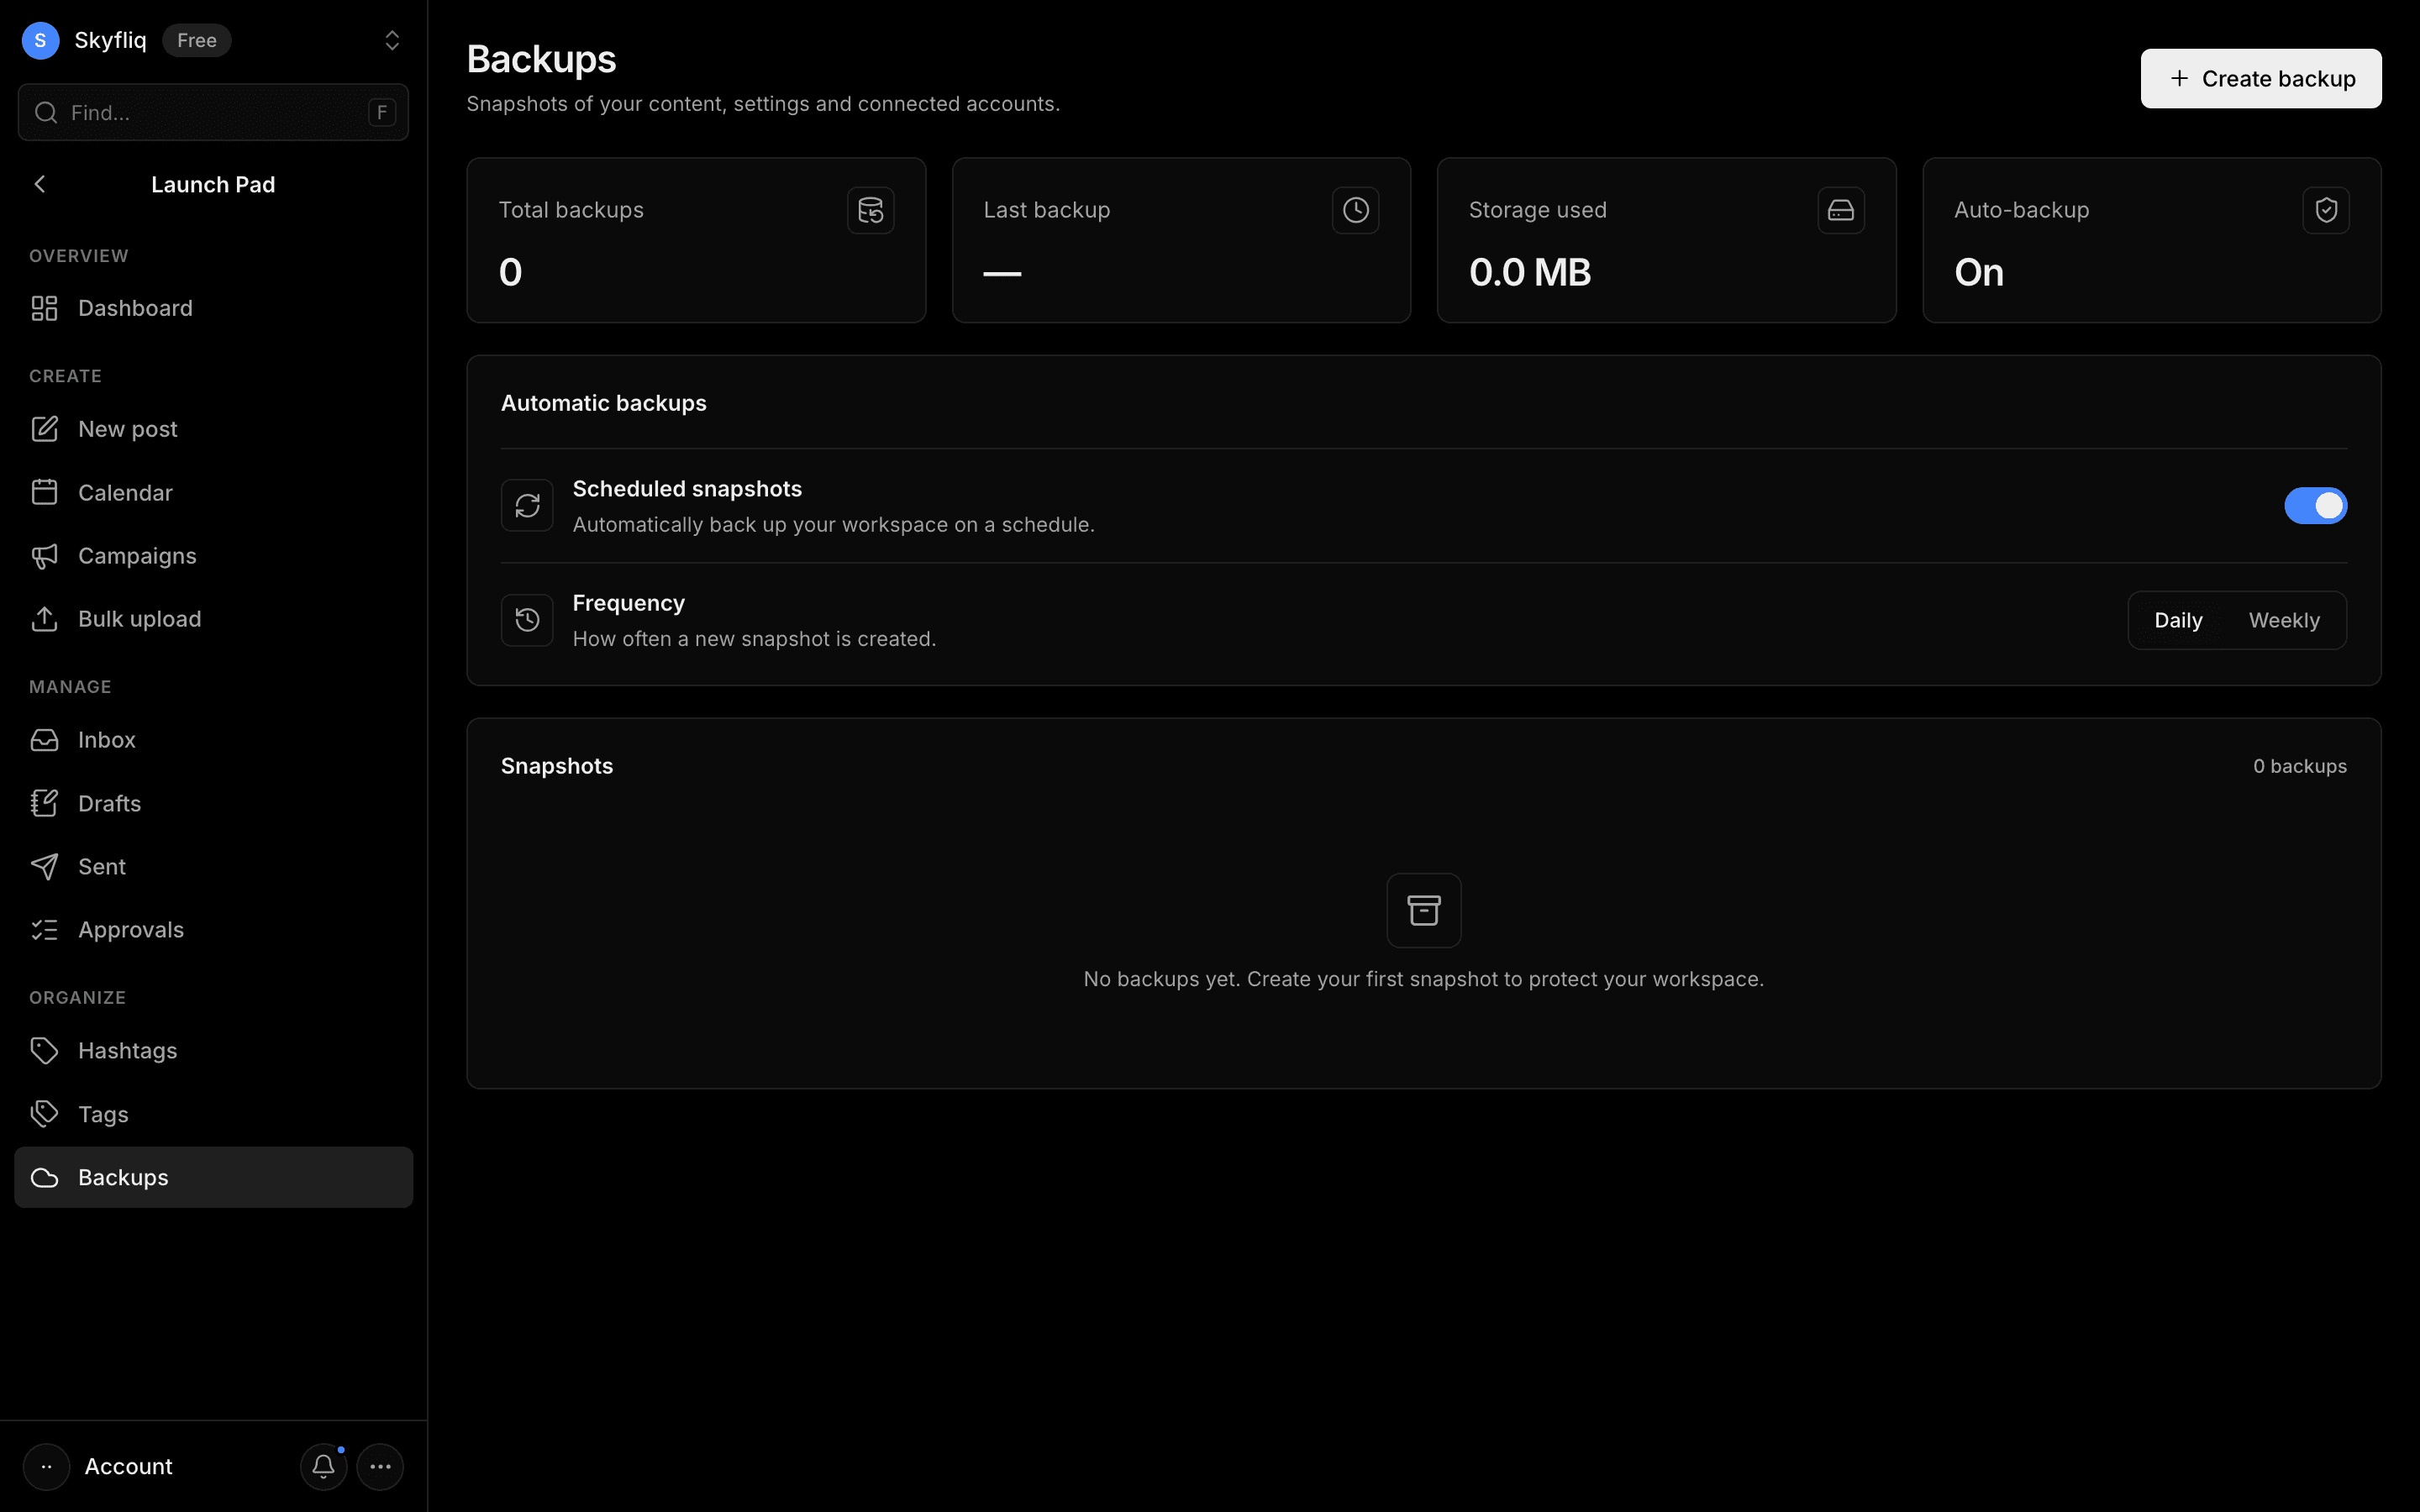Focus the Find search field
This screenshot has width=2420, height=1512.
point(213,112)
